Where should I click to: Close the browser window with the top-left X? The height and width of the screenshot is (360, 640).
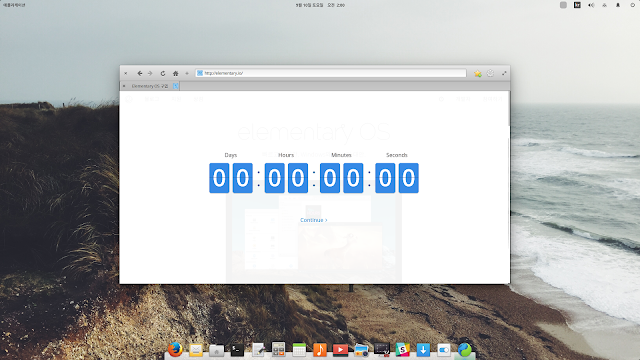coord(126,73)
